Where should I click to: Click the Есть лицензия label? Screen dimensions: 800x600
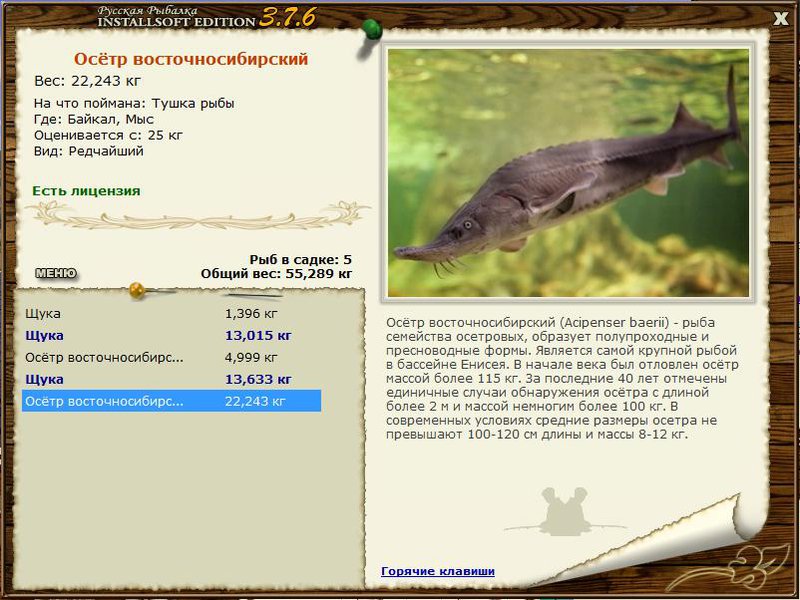pyautogui.click(x=86, y=191)
